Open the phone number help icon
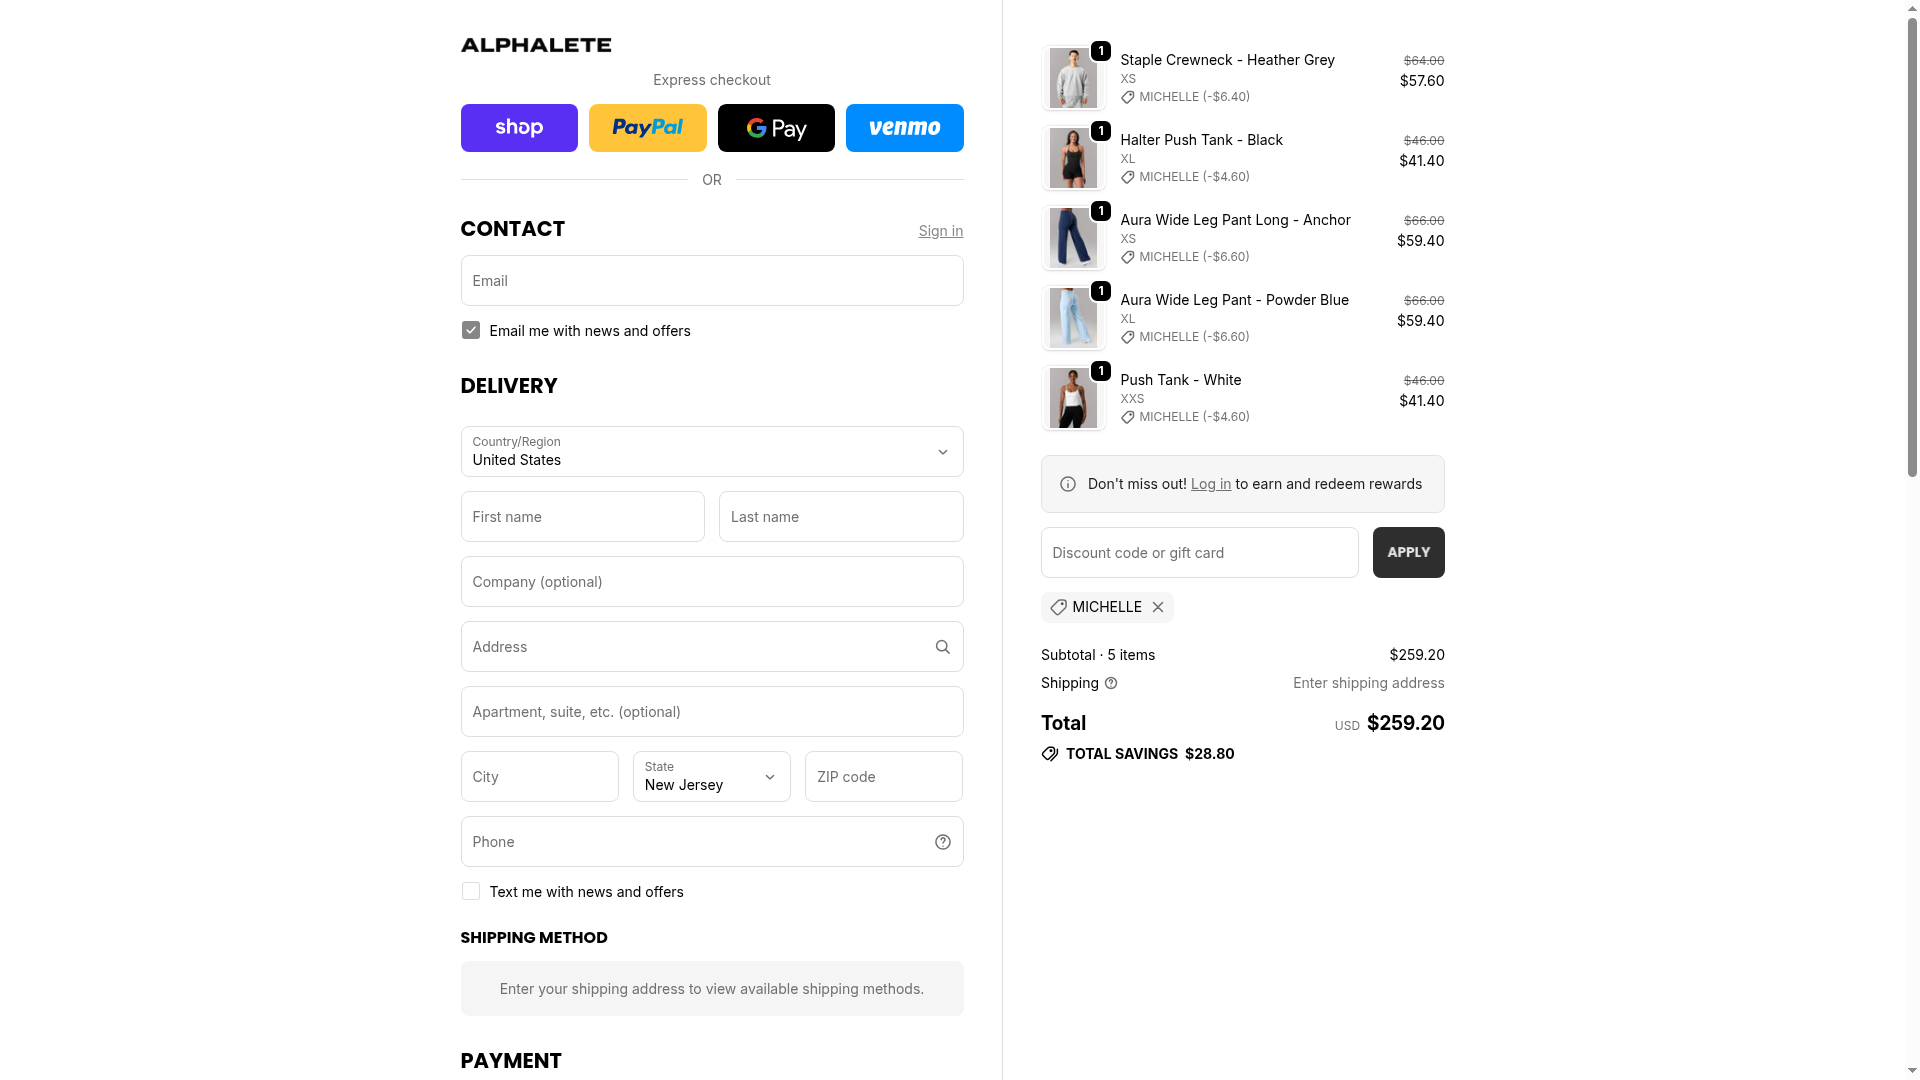The height and width of the screenshot is (1080, 1920). [x=942, y=842]
